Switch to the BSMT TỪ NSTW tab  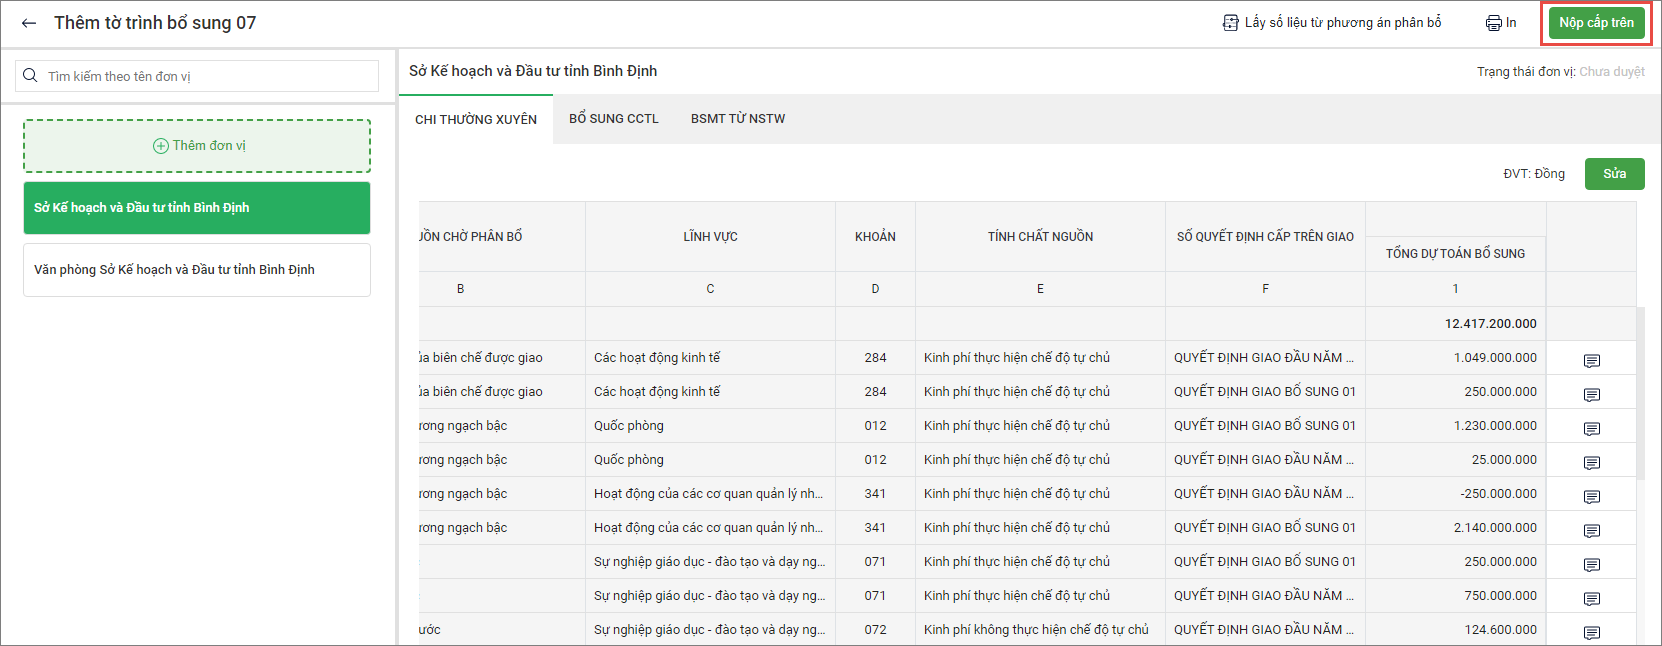(737, 119)
